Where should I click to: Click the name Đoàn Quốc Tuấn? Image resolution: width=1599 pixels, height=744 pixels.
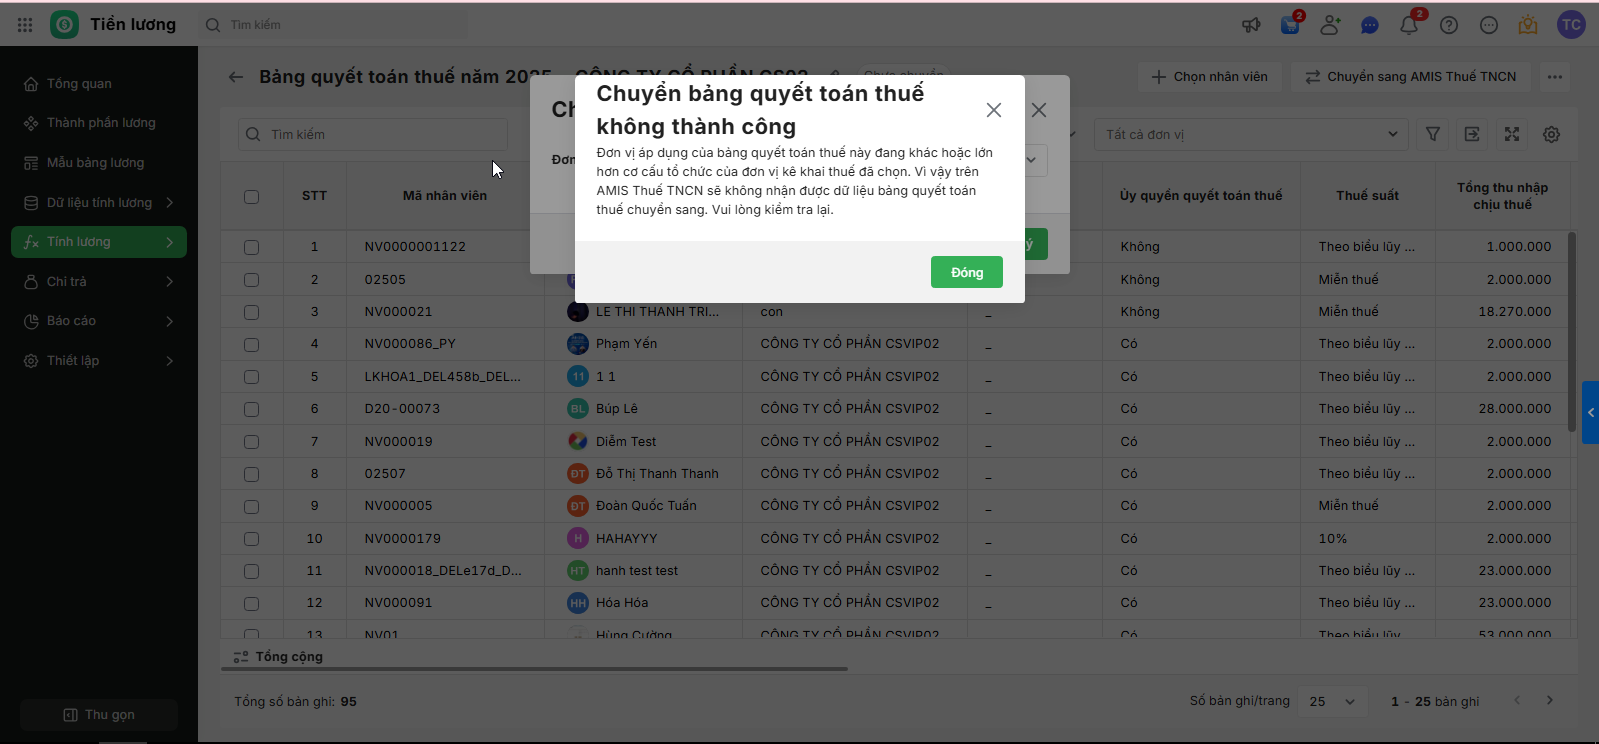(646, 506)
